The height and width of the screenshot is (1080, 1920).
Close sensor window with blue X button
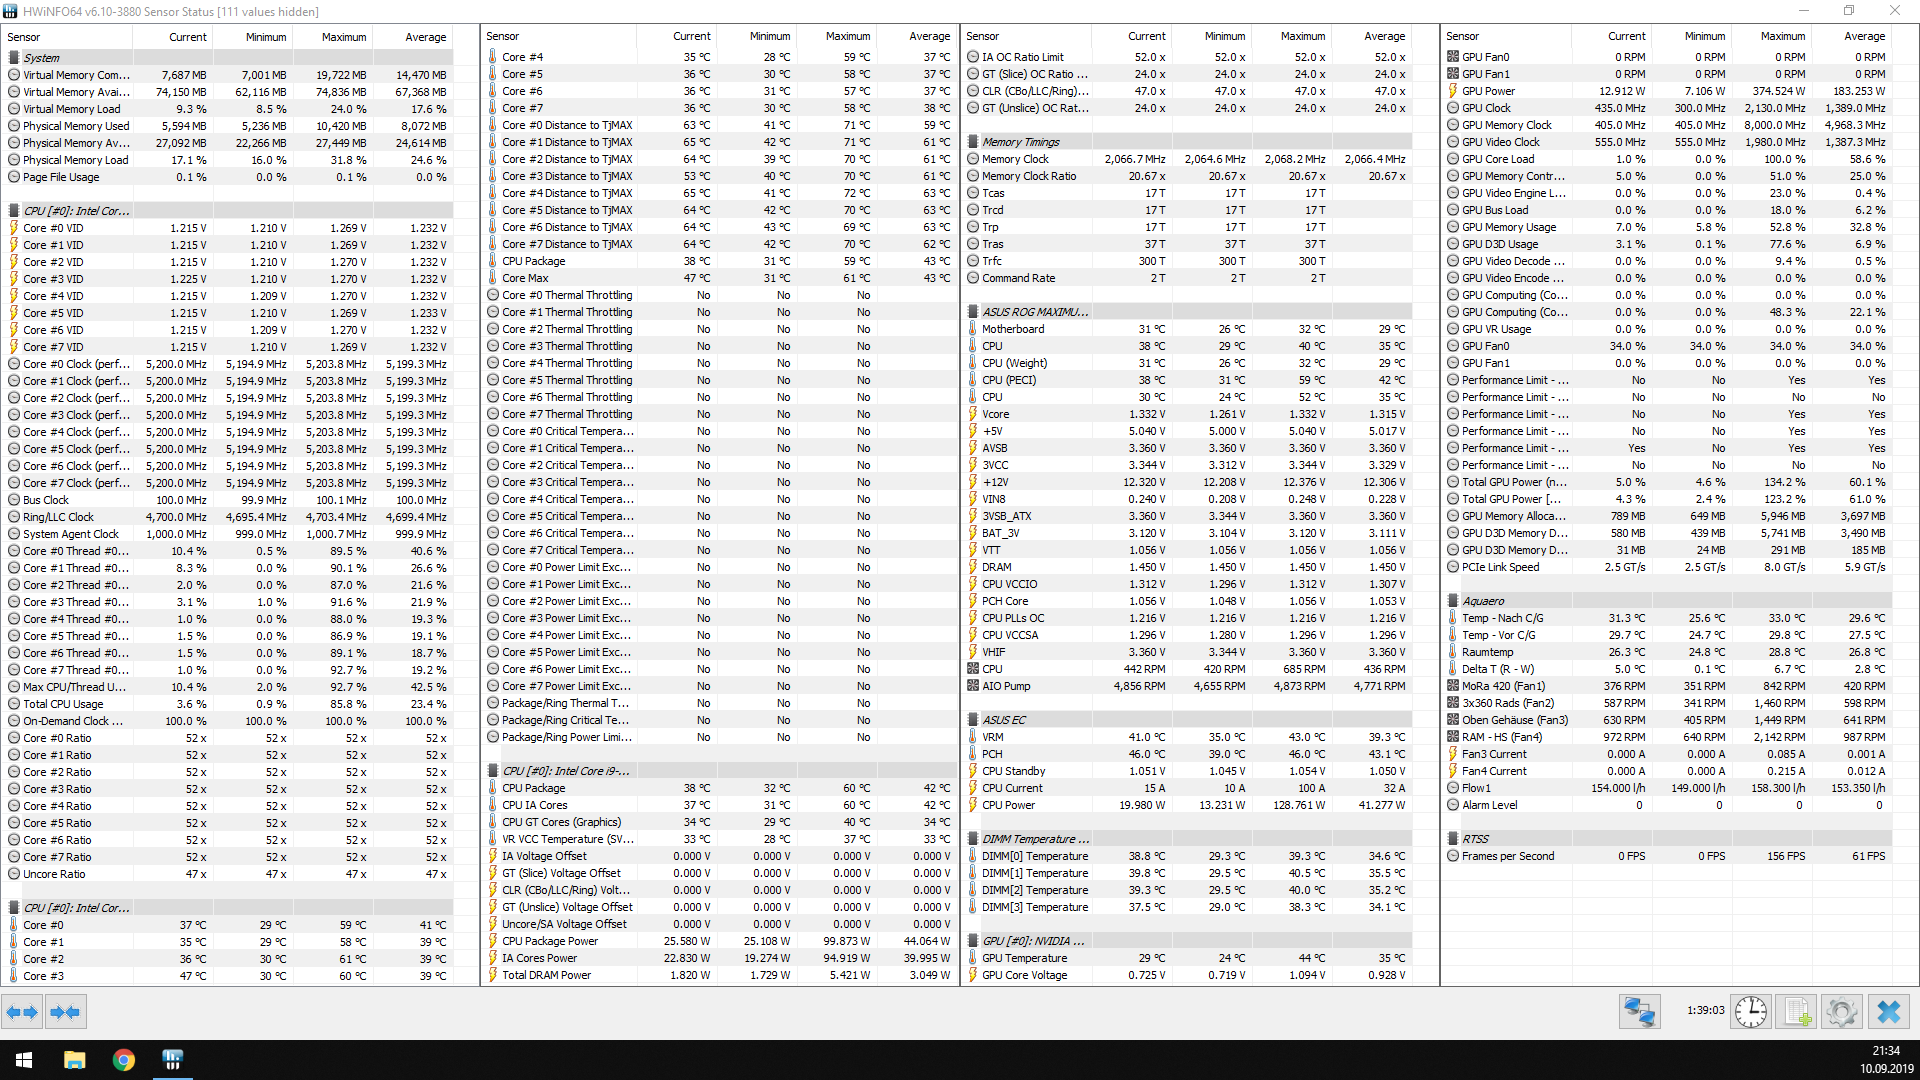1888,1012
